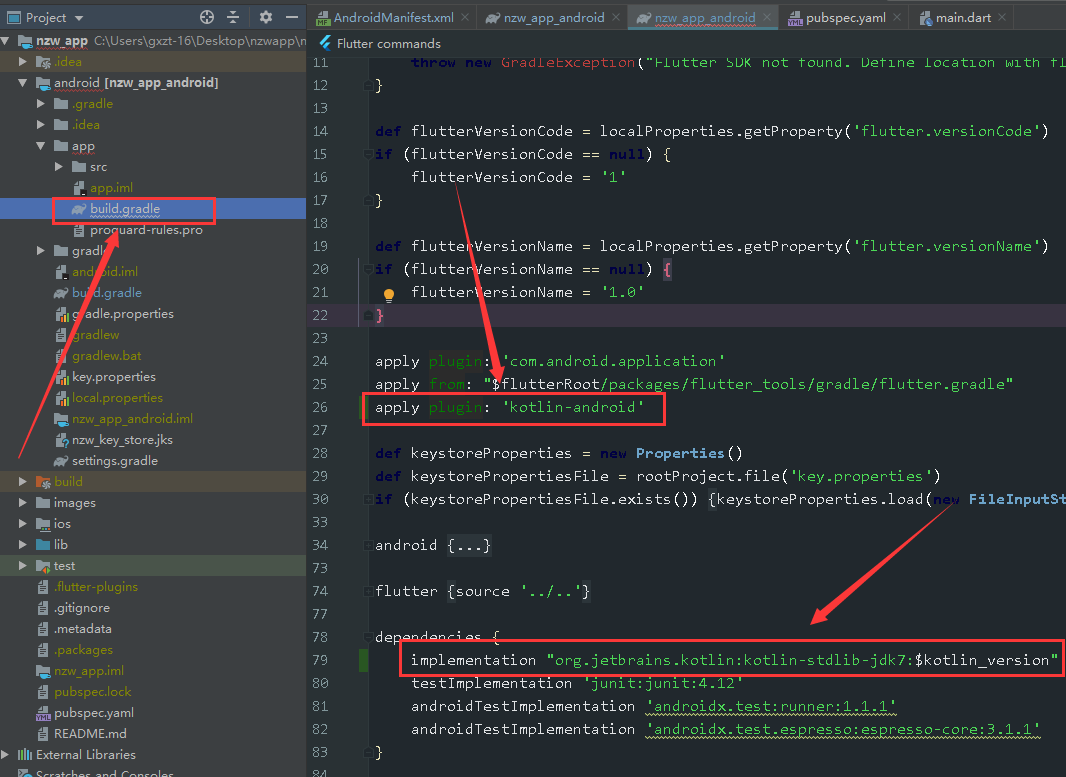Collapse the android module folder
Screen dimensions: 1066x777
(x=23, y=83)
